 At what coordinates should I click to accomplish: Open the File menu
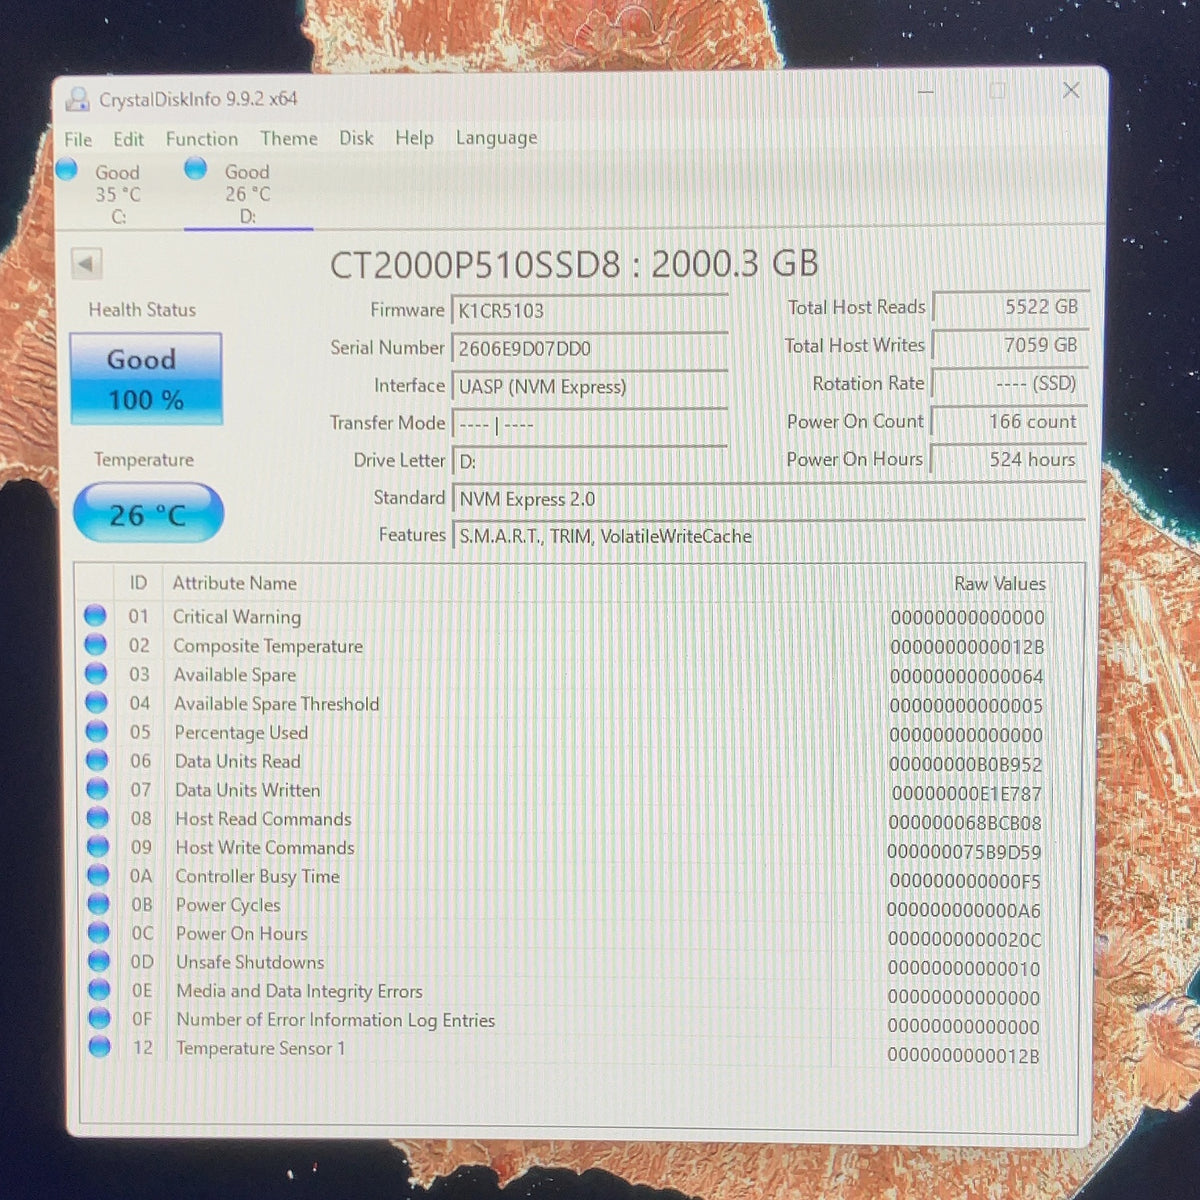[x=78, y=139]
